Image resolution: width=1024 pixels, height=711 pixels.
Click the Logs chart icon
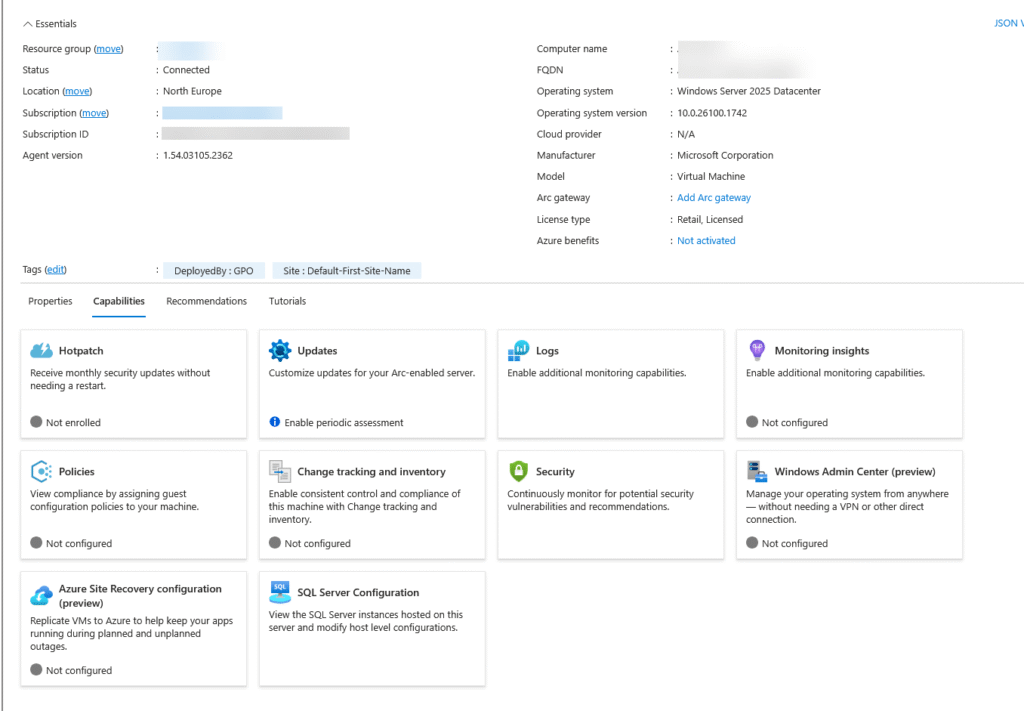pyautogui.click(x=519, y=351)
